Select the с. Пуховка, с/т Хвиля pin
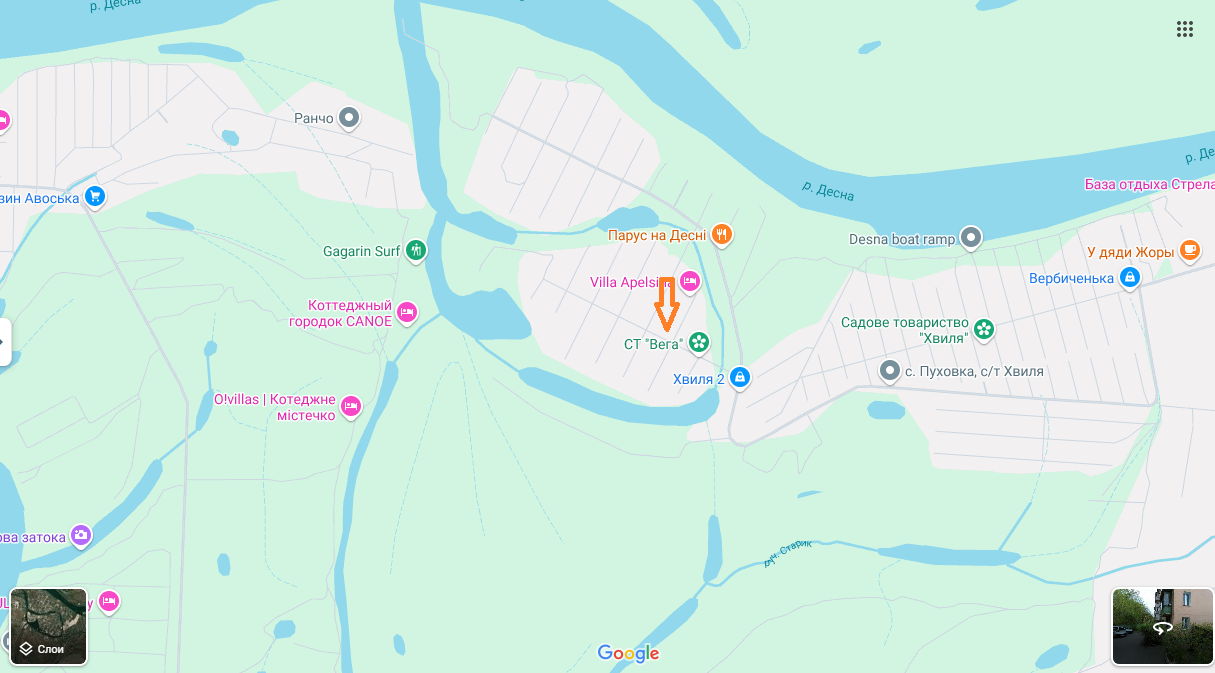This screenshot has width=1215, height=673. pos(890,371)
